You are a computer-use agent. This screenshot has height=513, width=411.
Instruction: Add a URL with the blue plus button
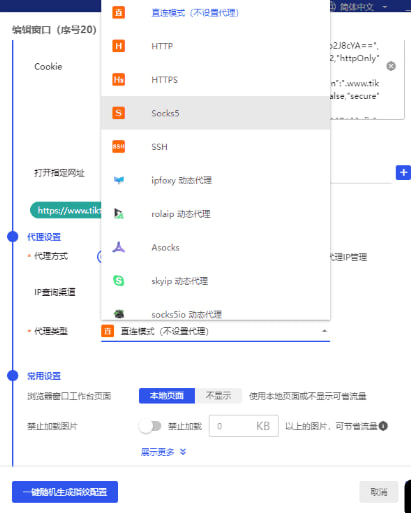coord(403,173)
